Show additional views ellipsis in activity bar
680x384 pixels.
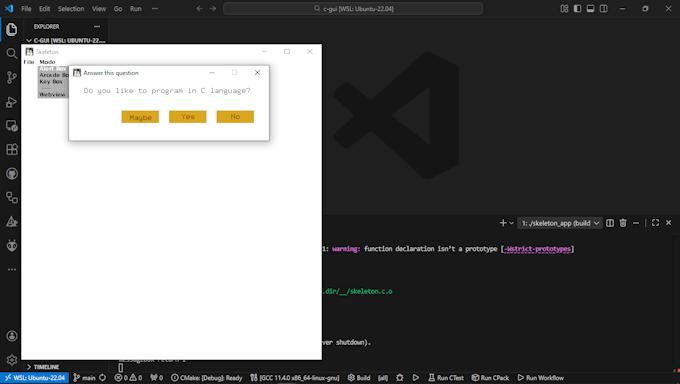pos(12,269)
